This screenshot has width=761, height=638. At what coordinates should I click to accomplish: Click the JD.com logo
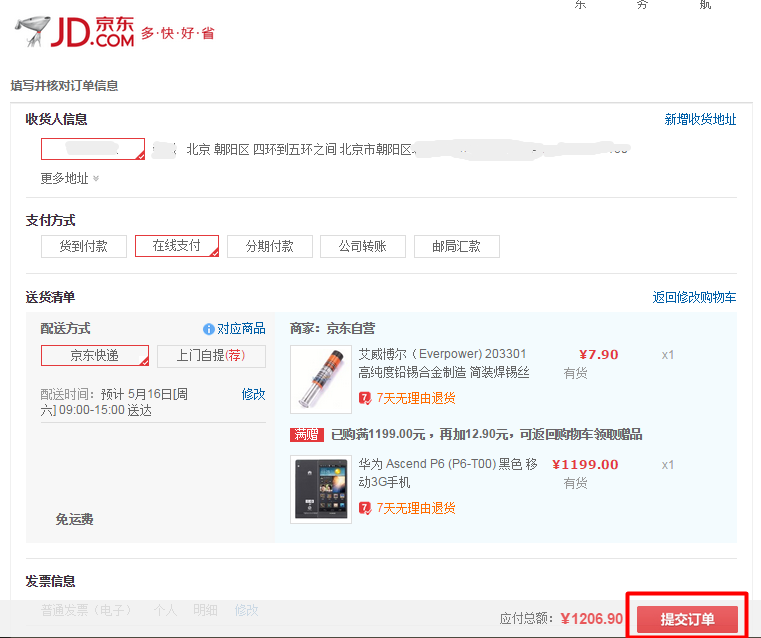pos(74,32)
